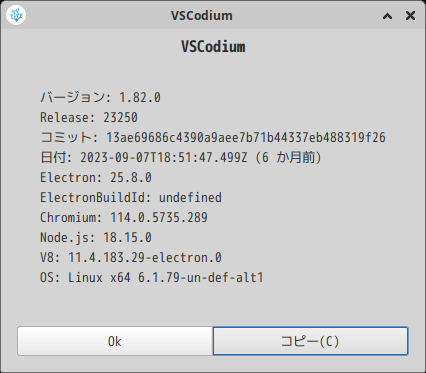Click the bold VSCodium dialog heading

click(213, 46)
